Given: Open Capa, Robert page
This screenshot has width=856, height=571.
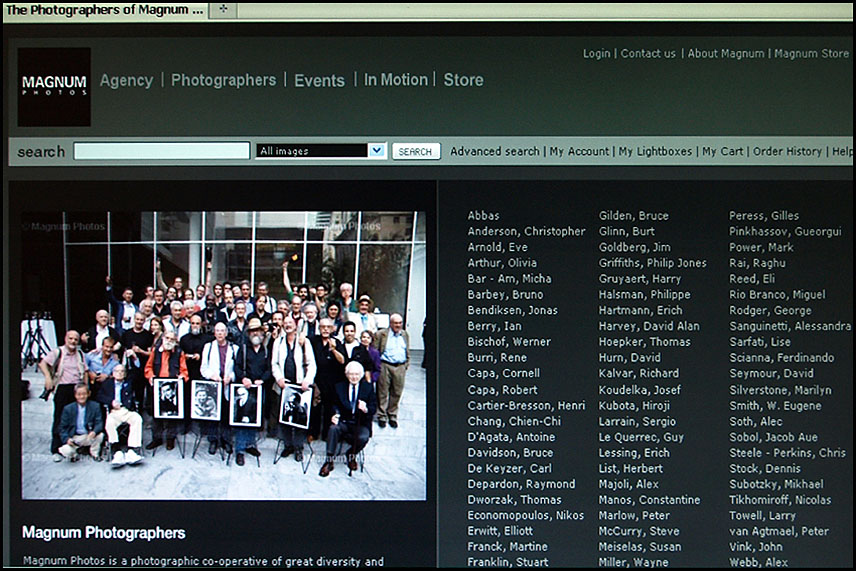Looking at the screenshot, I should [502, 390].
